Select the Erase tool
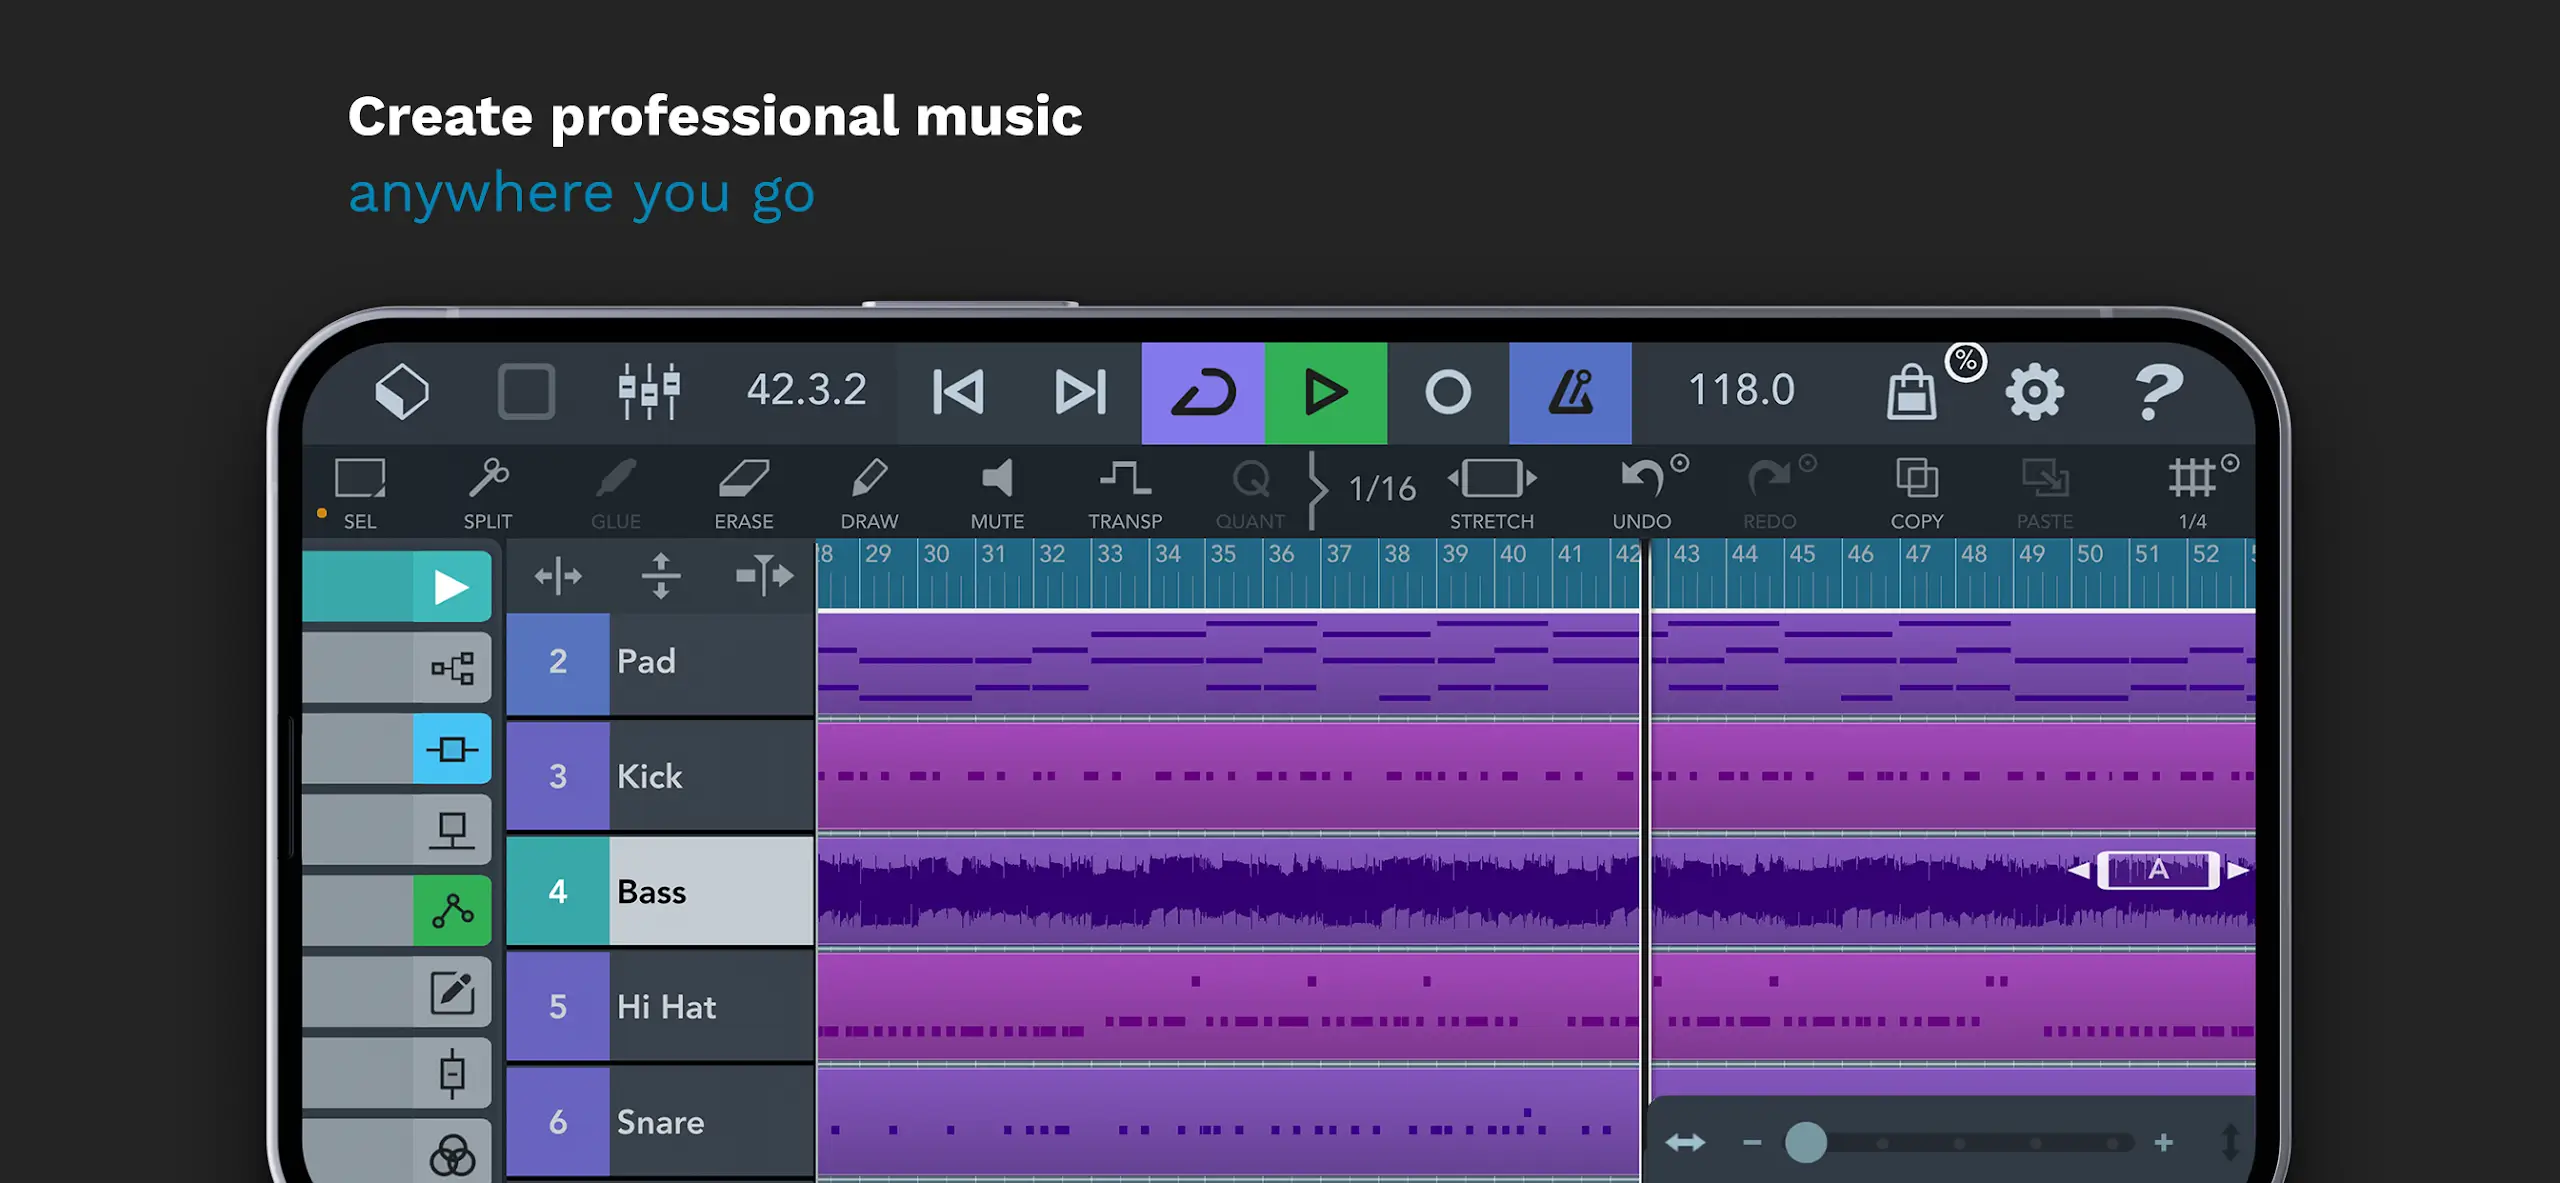The width and height of the screenshot is (2560, 1183). [743, 490]
